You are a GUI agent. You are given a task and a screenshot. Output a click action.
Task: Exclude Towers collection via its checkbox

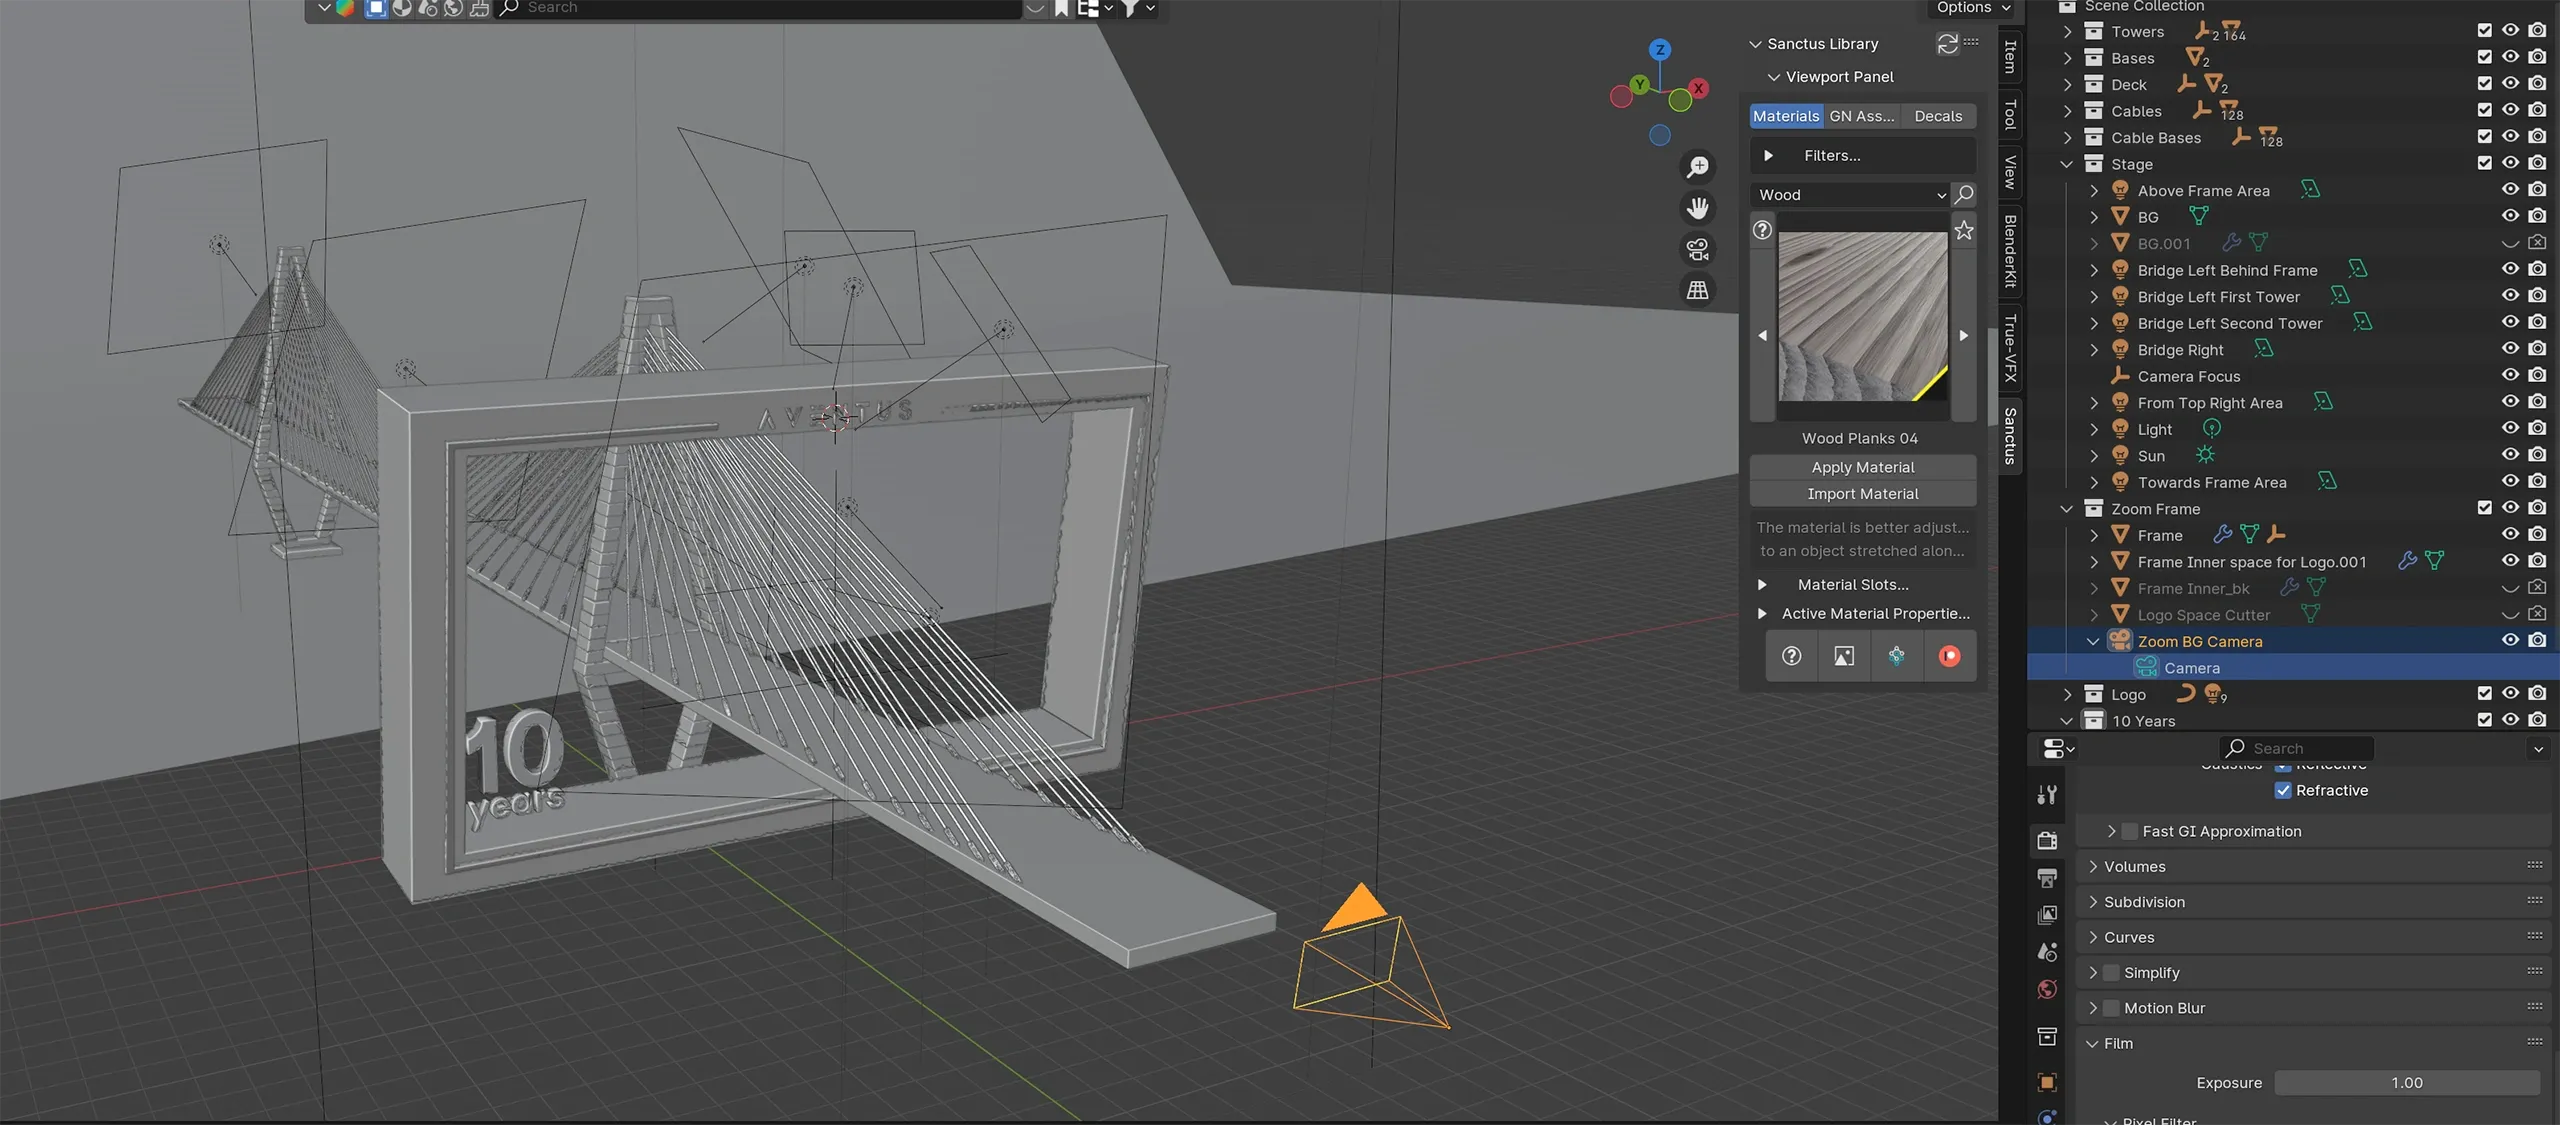(x=2484, y=31)
